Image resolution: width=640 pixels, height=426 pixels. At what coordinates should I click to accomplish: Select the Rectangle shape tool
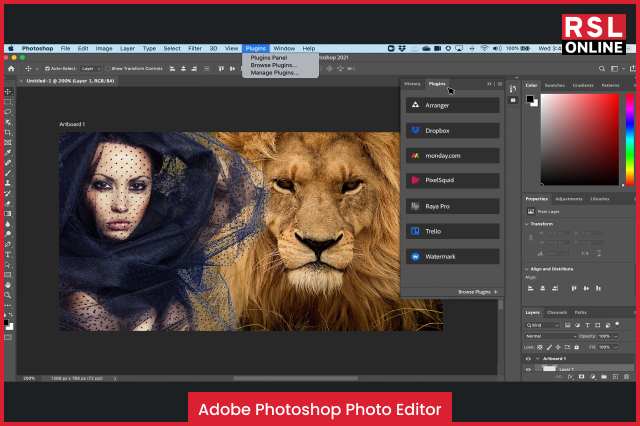8,275
